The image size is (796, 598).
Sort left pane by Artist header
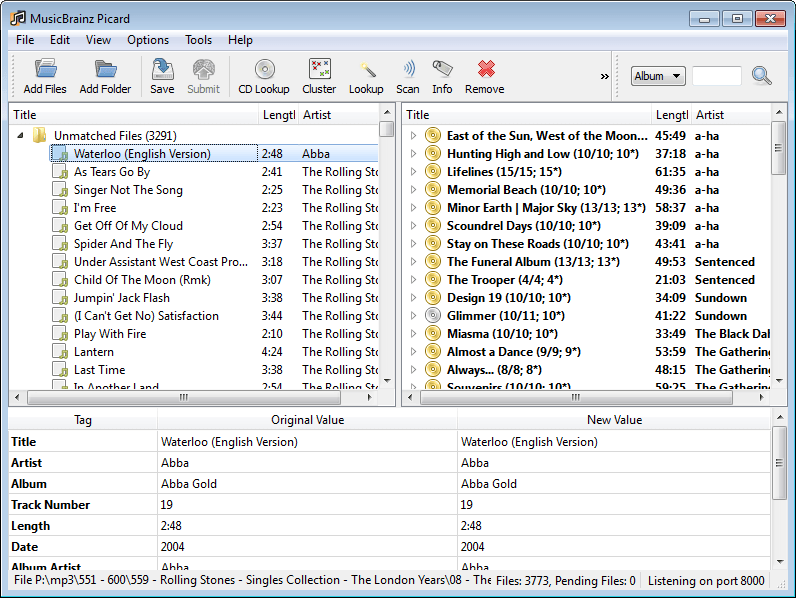[339, 115]
